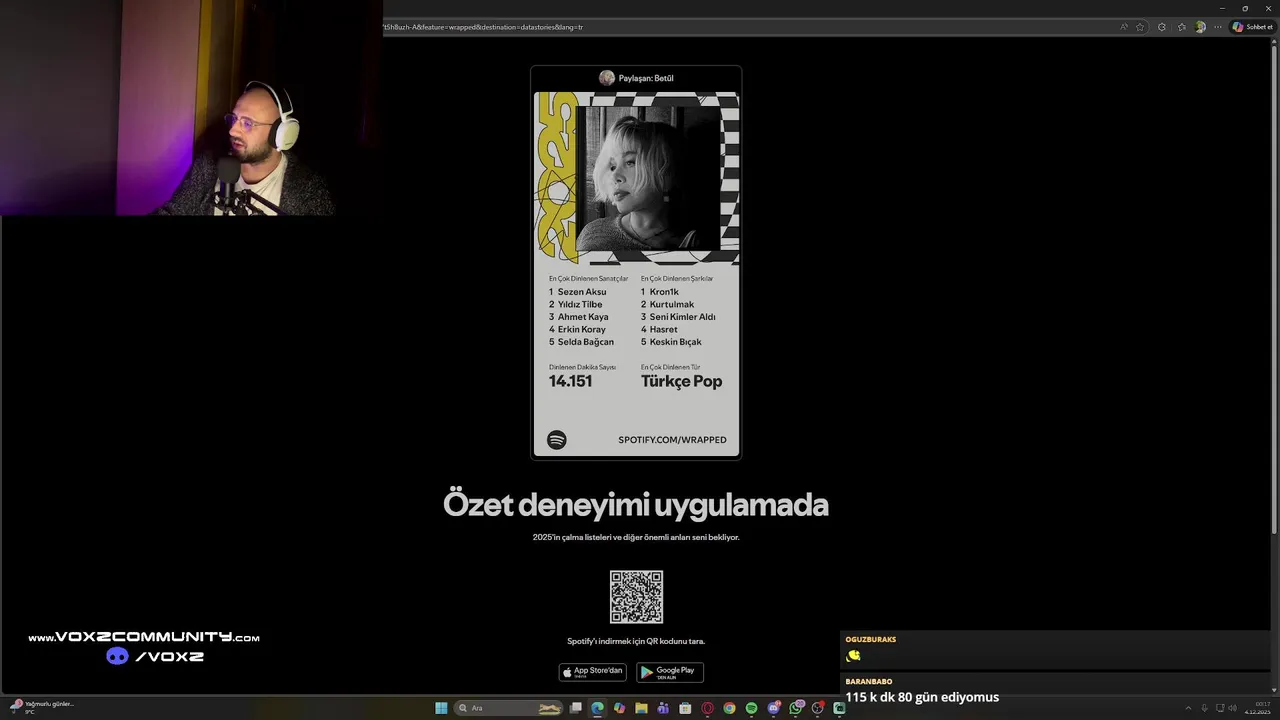Click Betül's sharer avatar above the card
The image size is (1280, 720).
pos(607,78)
